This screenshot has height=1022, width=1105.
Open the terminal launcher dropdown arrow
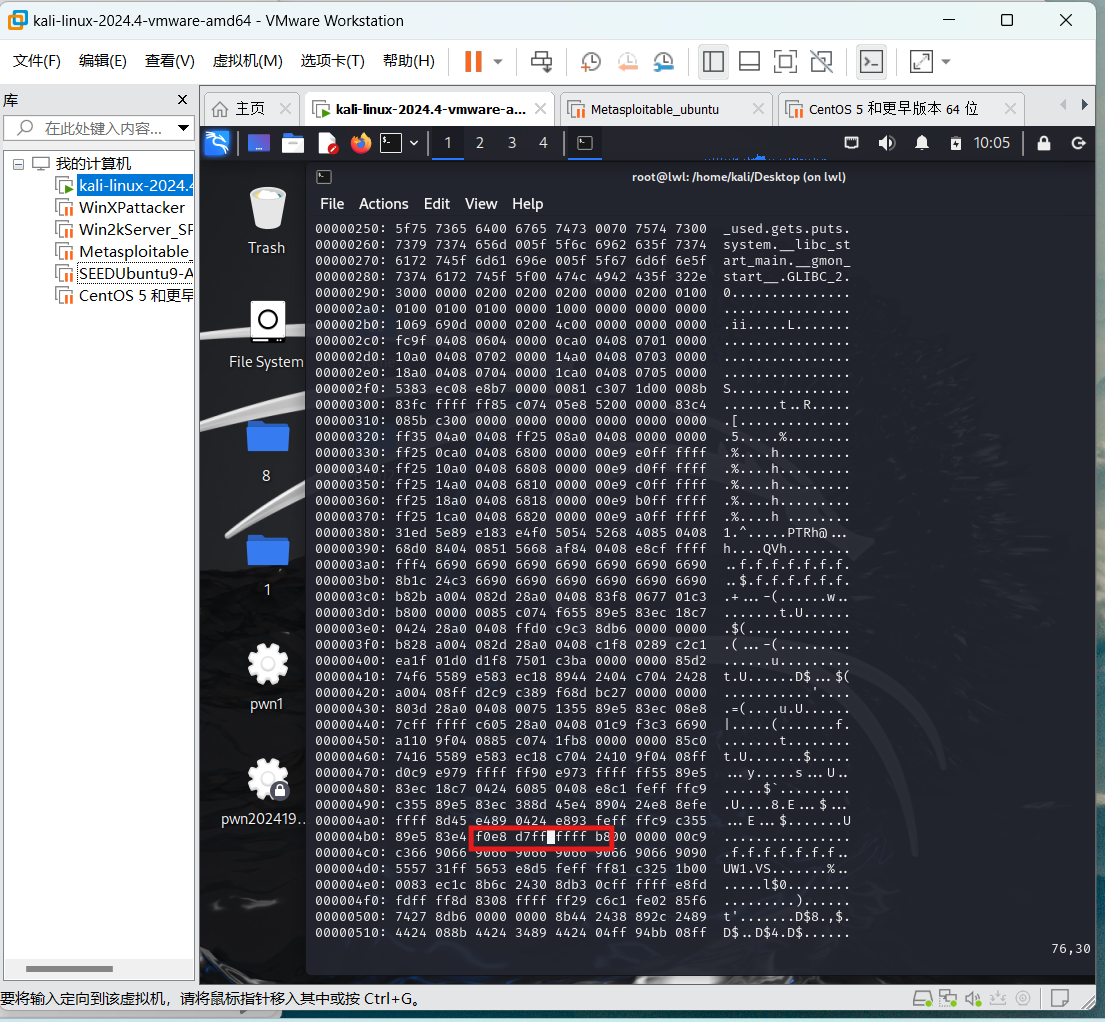[414, 143]
